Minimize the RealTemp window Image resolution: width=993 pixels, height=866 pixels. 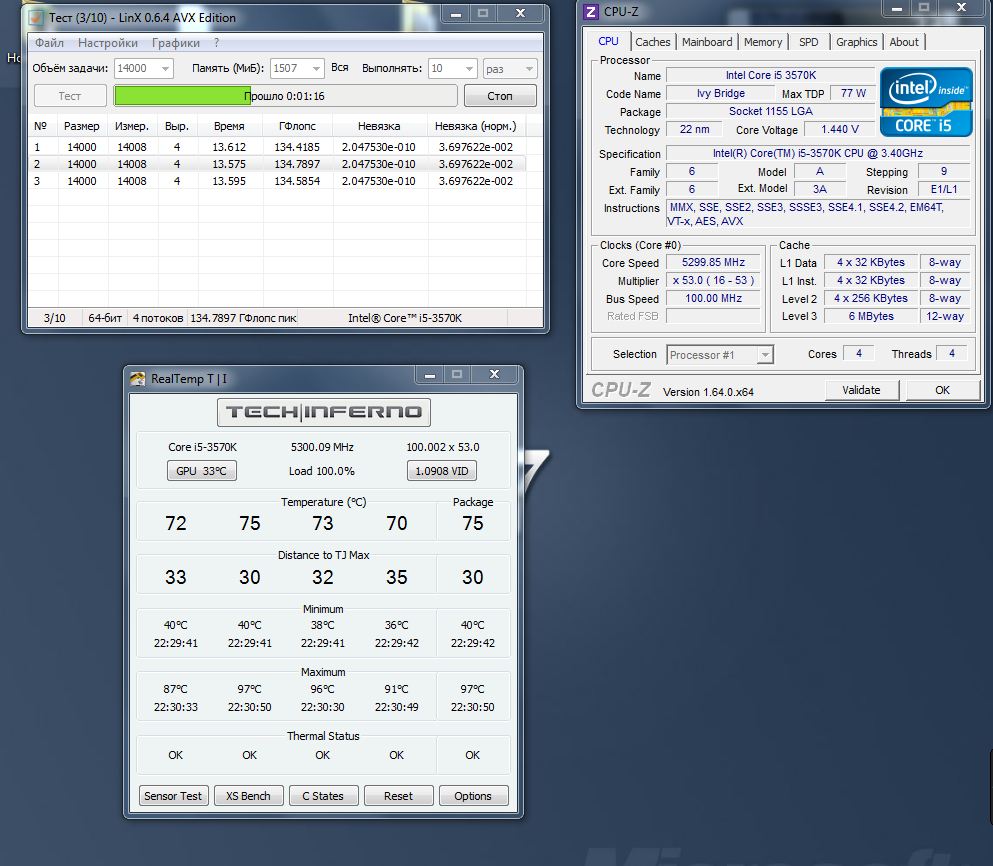430,374
